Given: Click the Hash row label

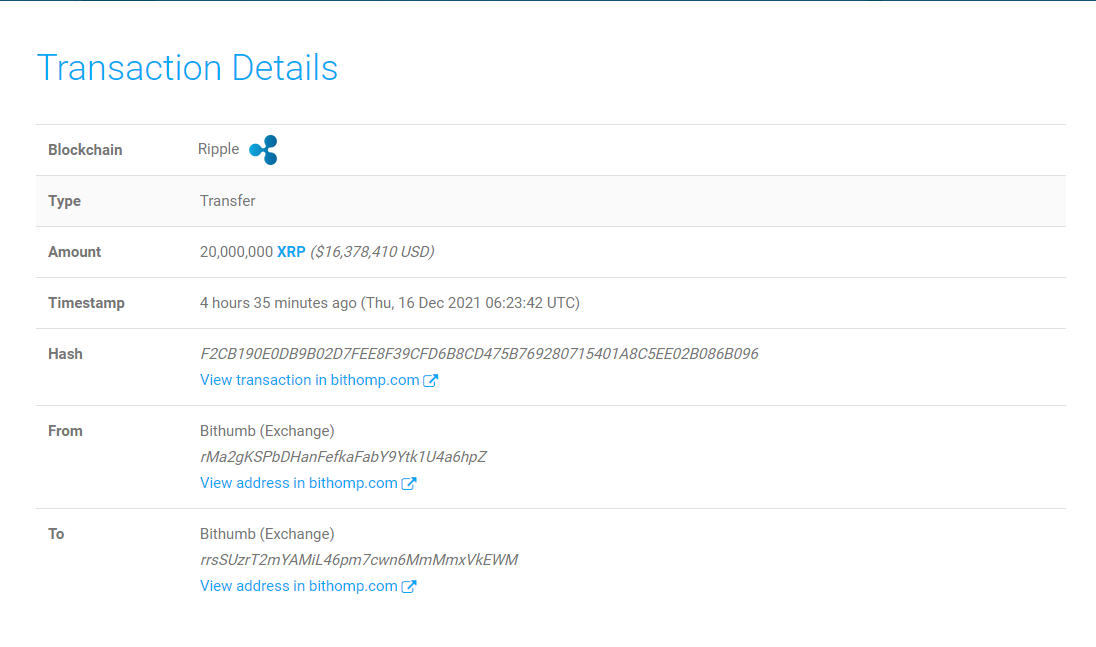Looking at the screenshot, I should pos(65,354).
